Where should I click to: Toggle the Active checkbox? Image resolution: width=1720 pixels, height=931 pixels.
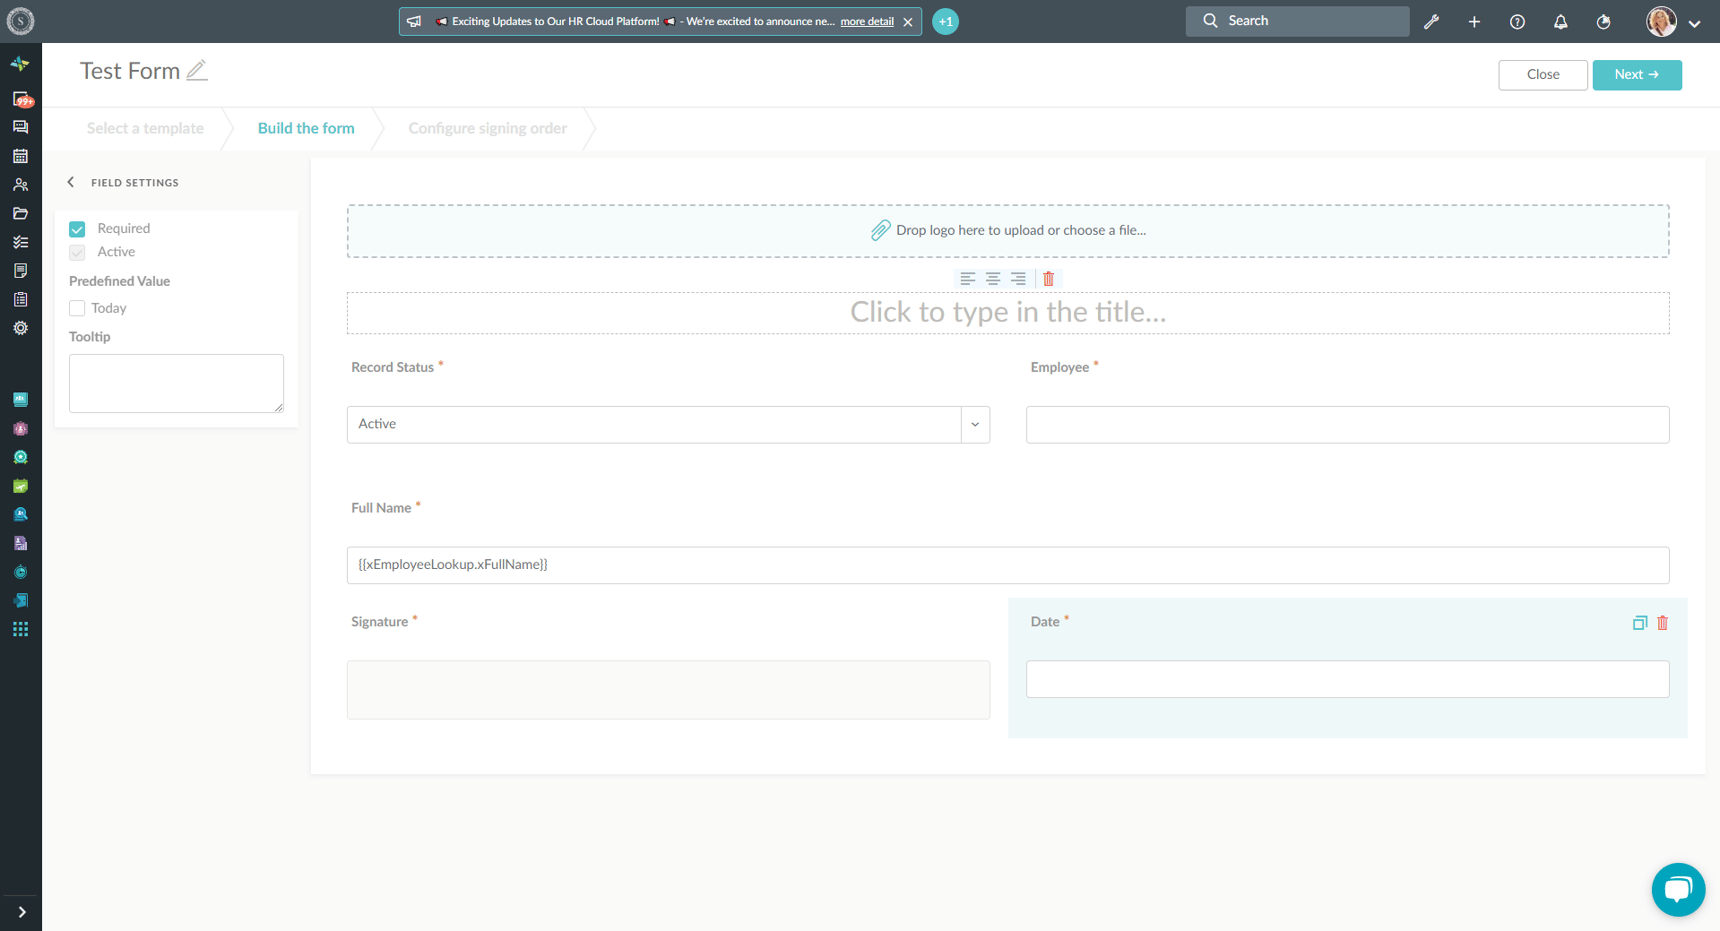click(77, 252)
